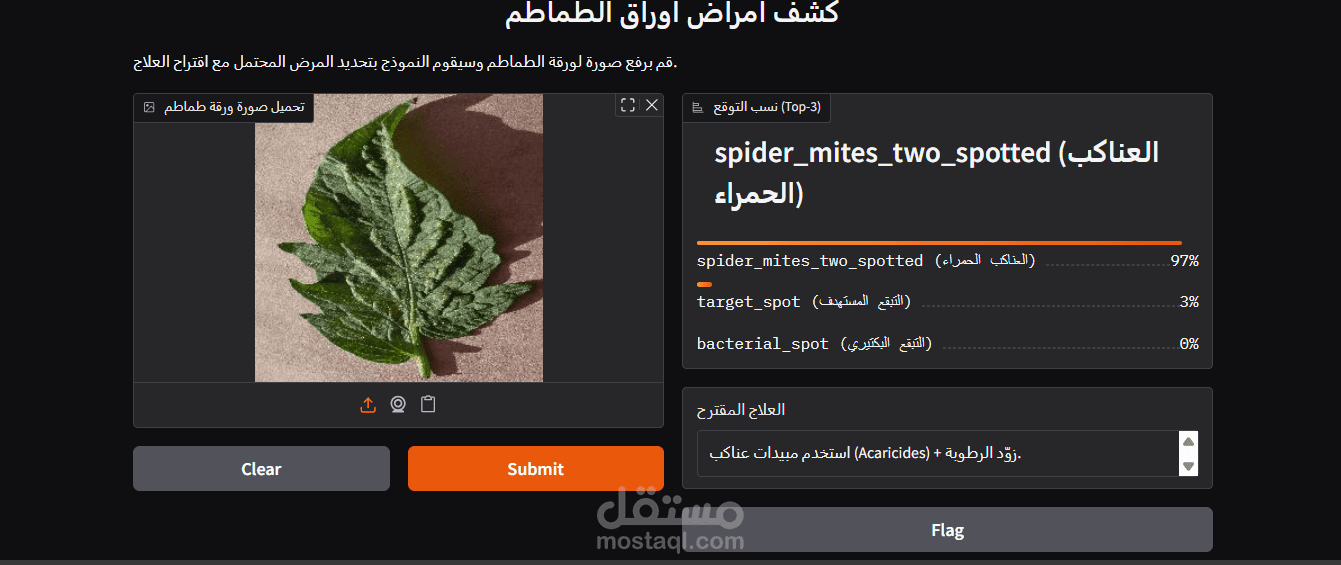Select the bacterial_spot 0% prediction row
This screenshot has width=1341, height=565.
click(x=947, y=344)
